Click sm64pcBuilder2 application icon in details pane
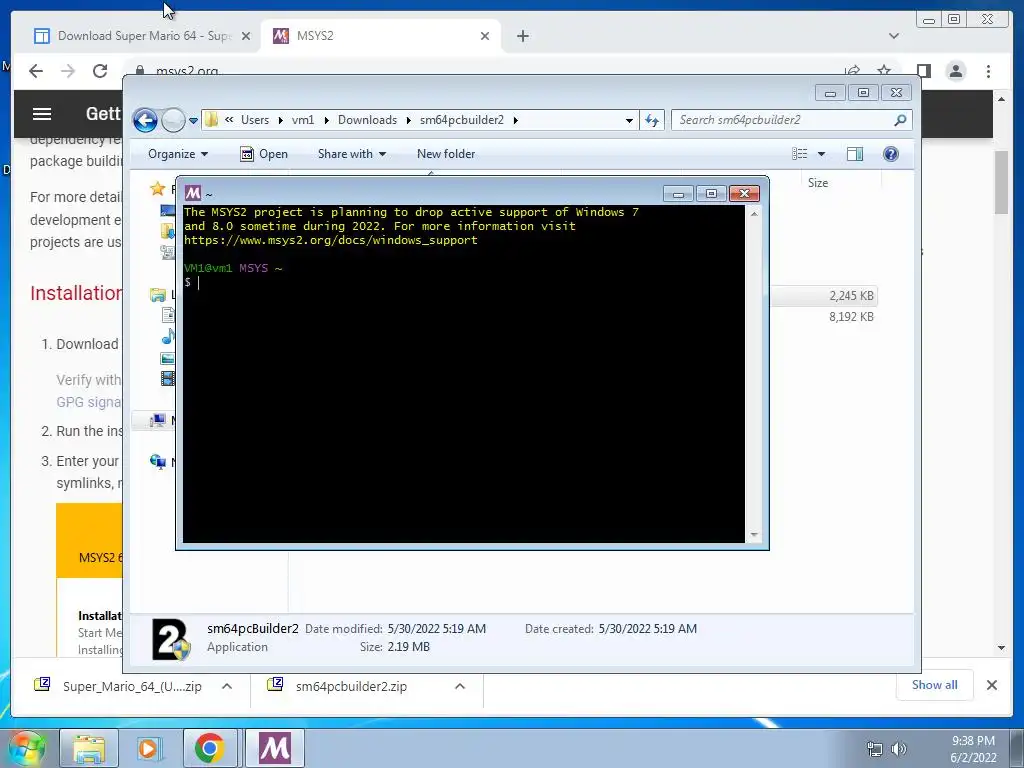This screenshot has width=1024, height=768. (171, 639)
